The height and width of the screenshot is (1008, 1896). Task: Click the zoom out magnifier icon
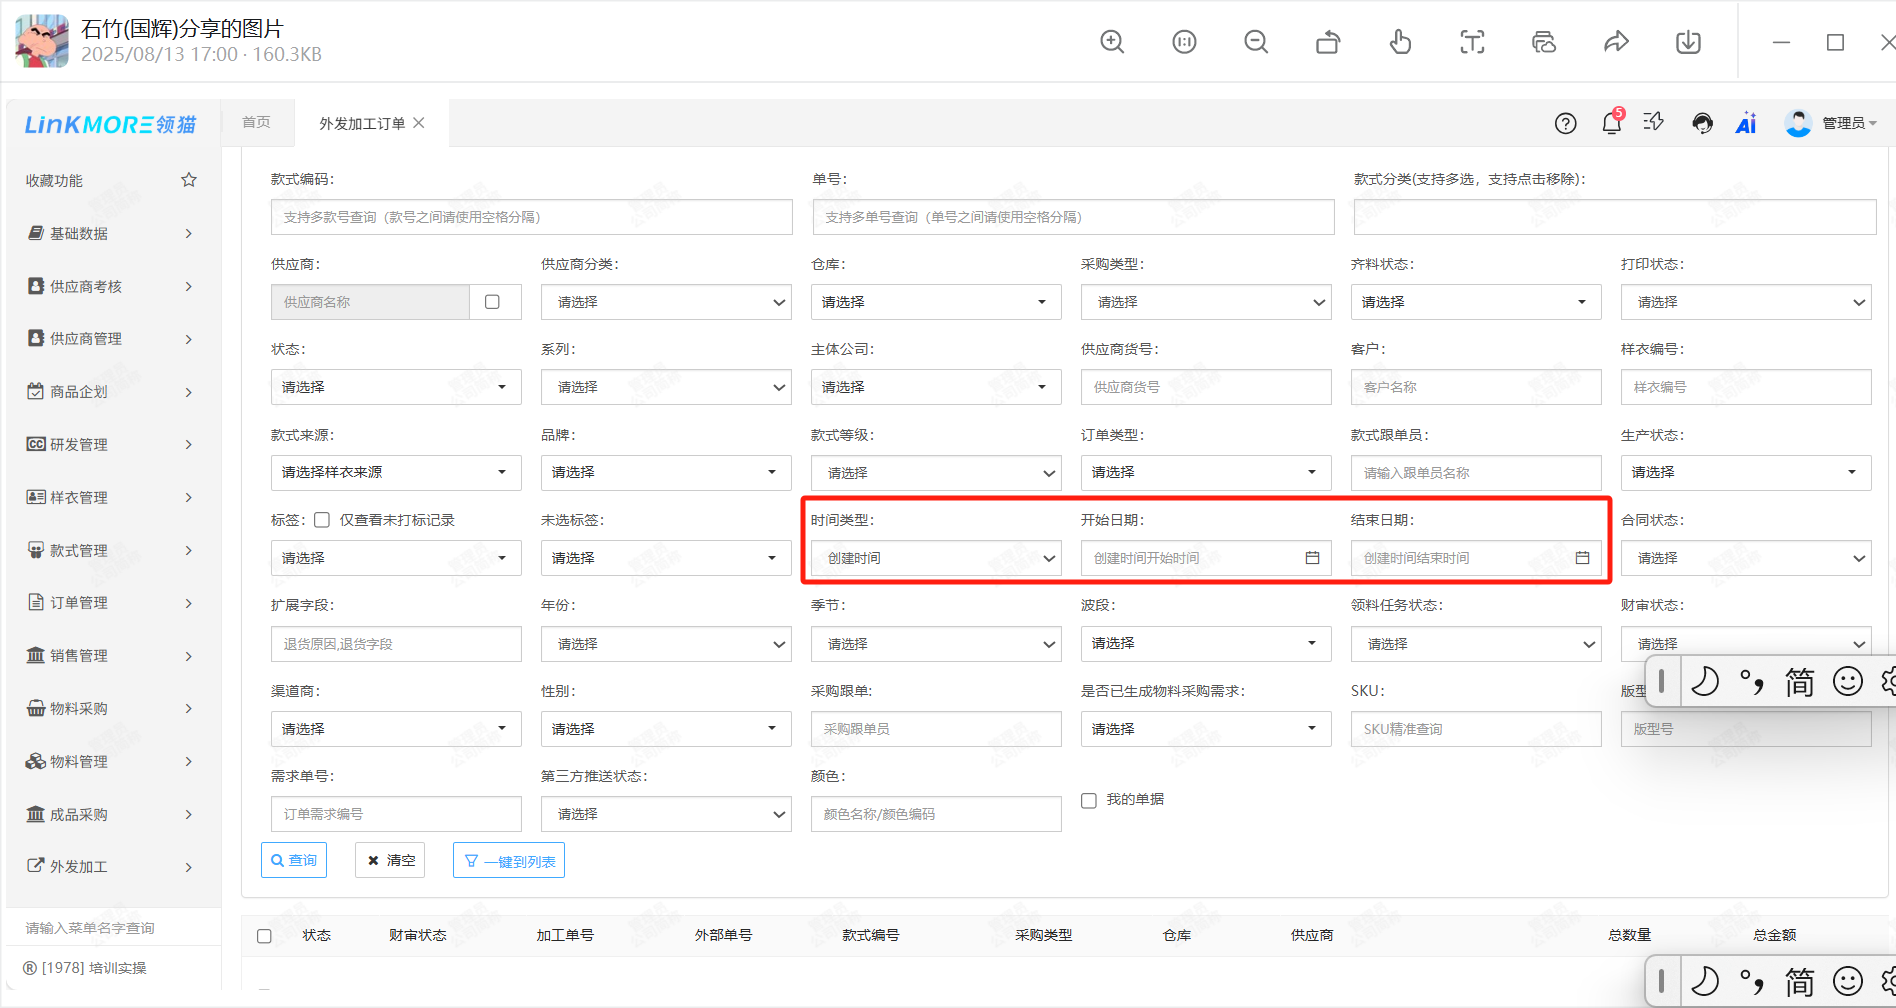1256,42
